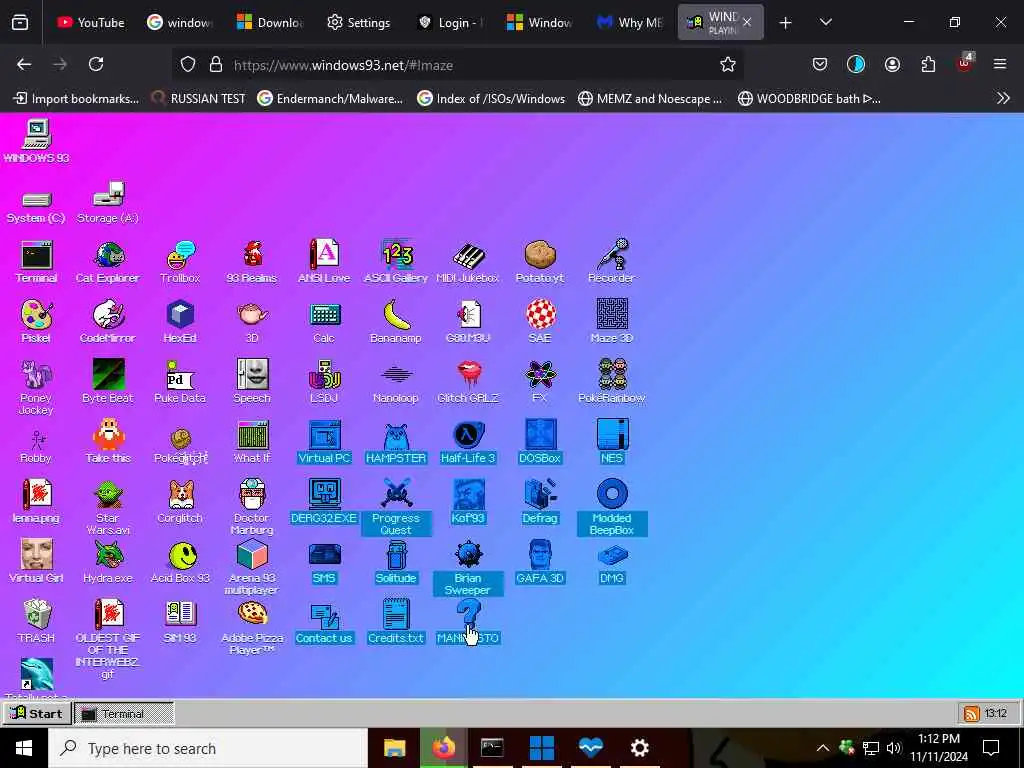This screenshot has height=768, width=1024.
Task: Open Poney Jockey icon
Action: (36, 388)
